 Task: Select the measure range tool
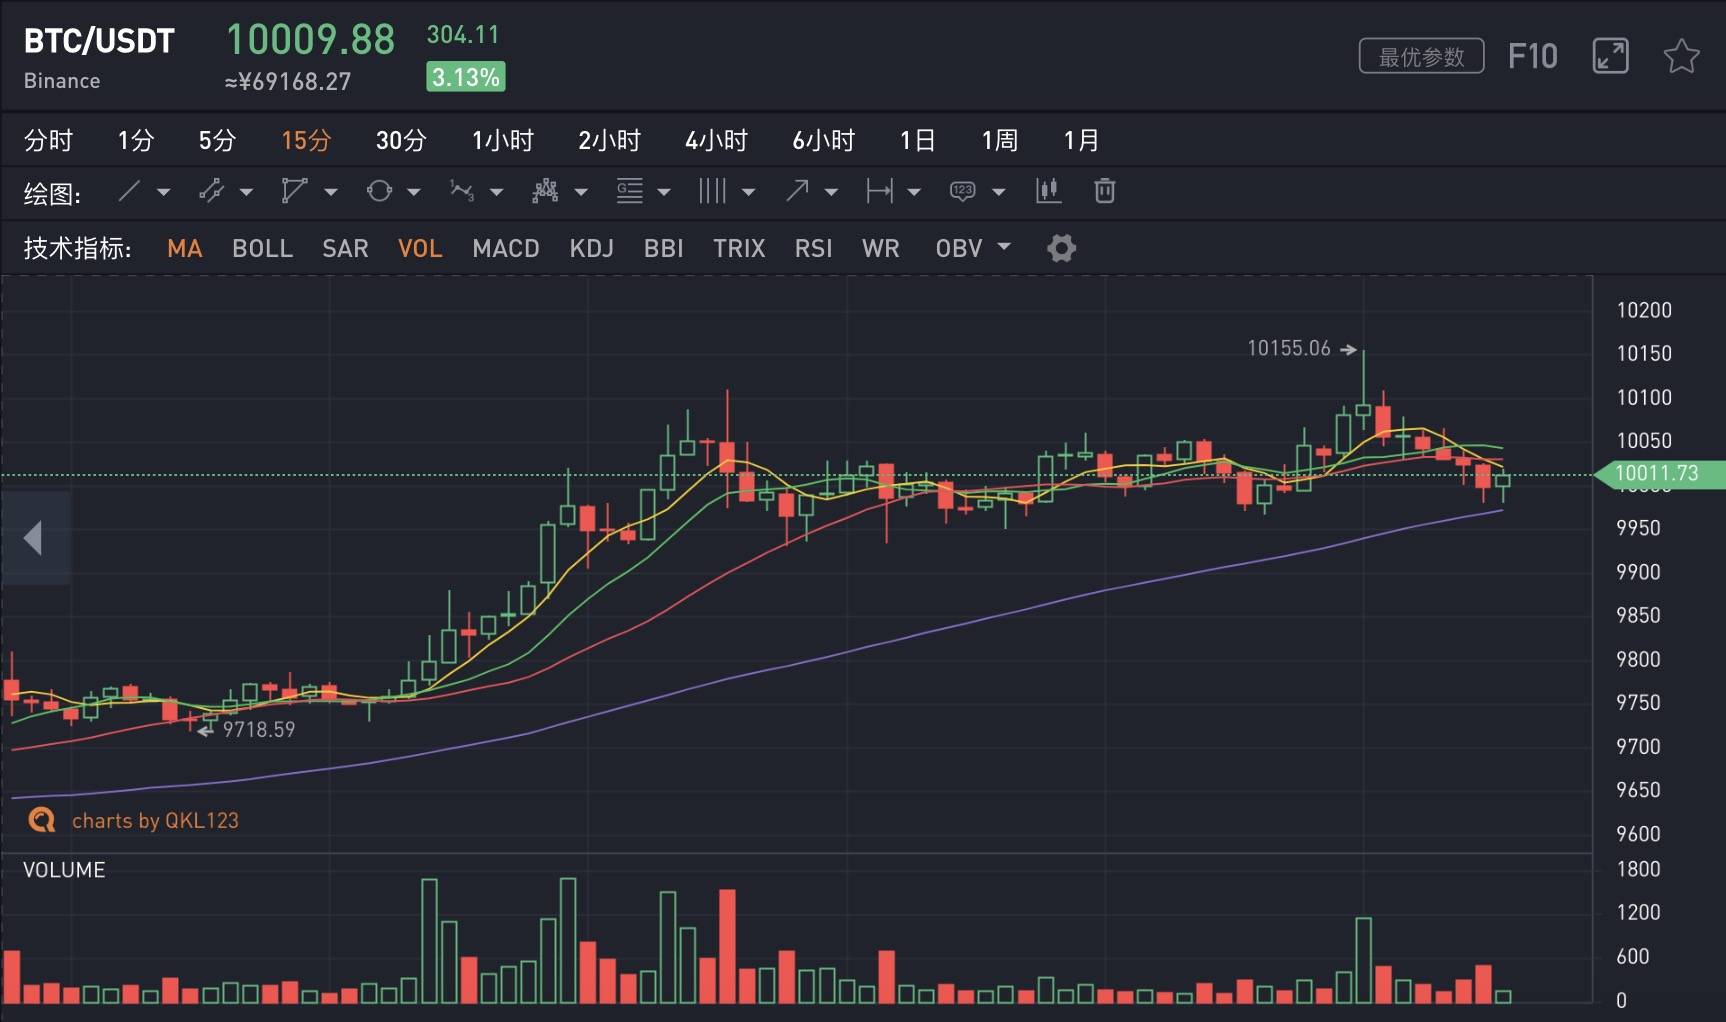tap(880, 191)
